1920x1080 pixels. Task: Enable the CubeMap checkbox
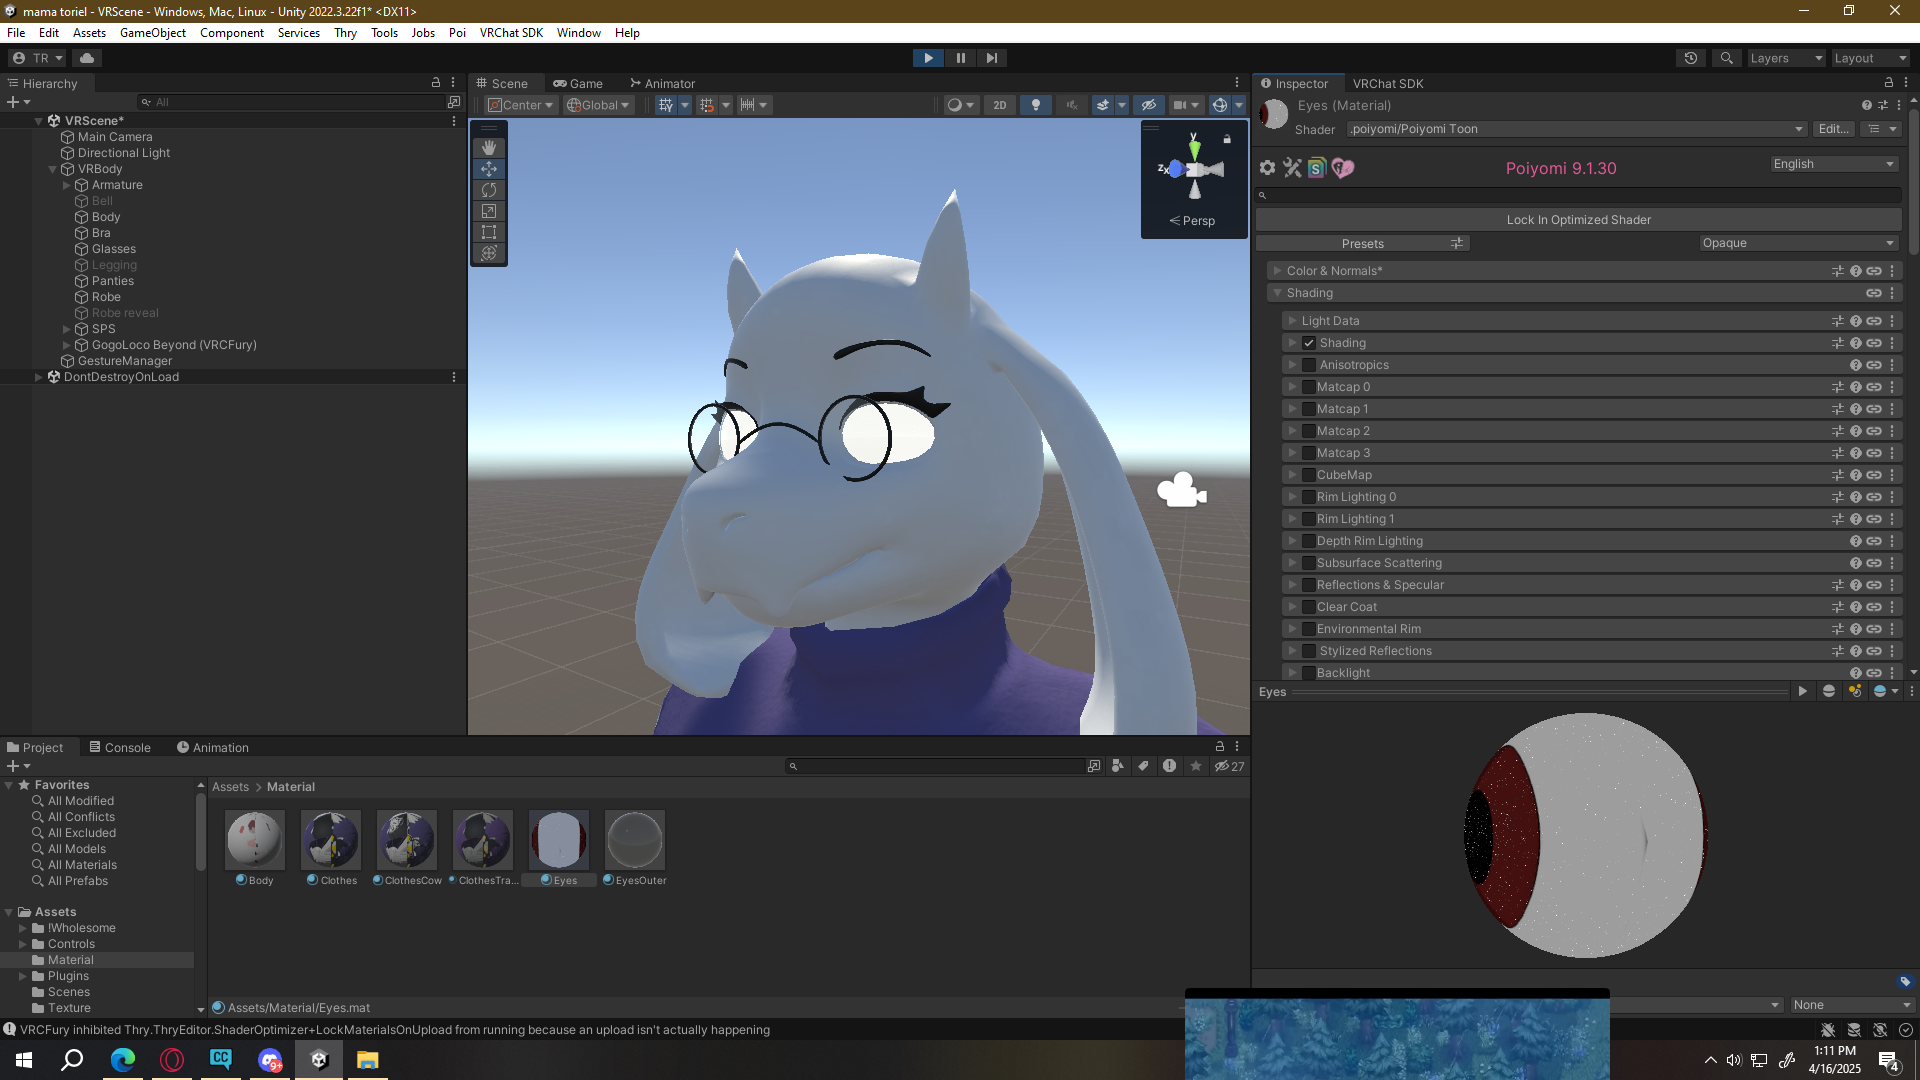click(x=1309, y=475)
